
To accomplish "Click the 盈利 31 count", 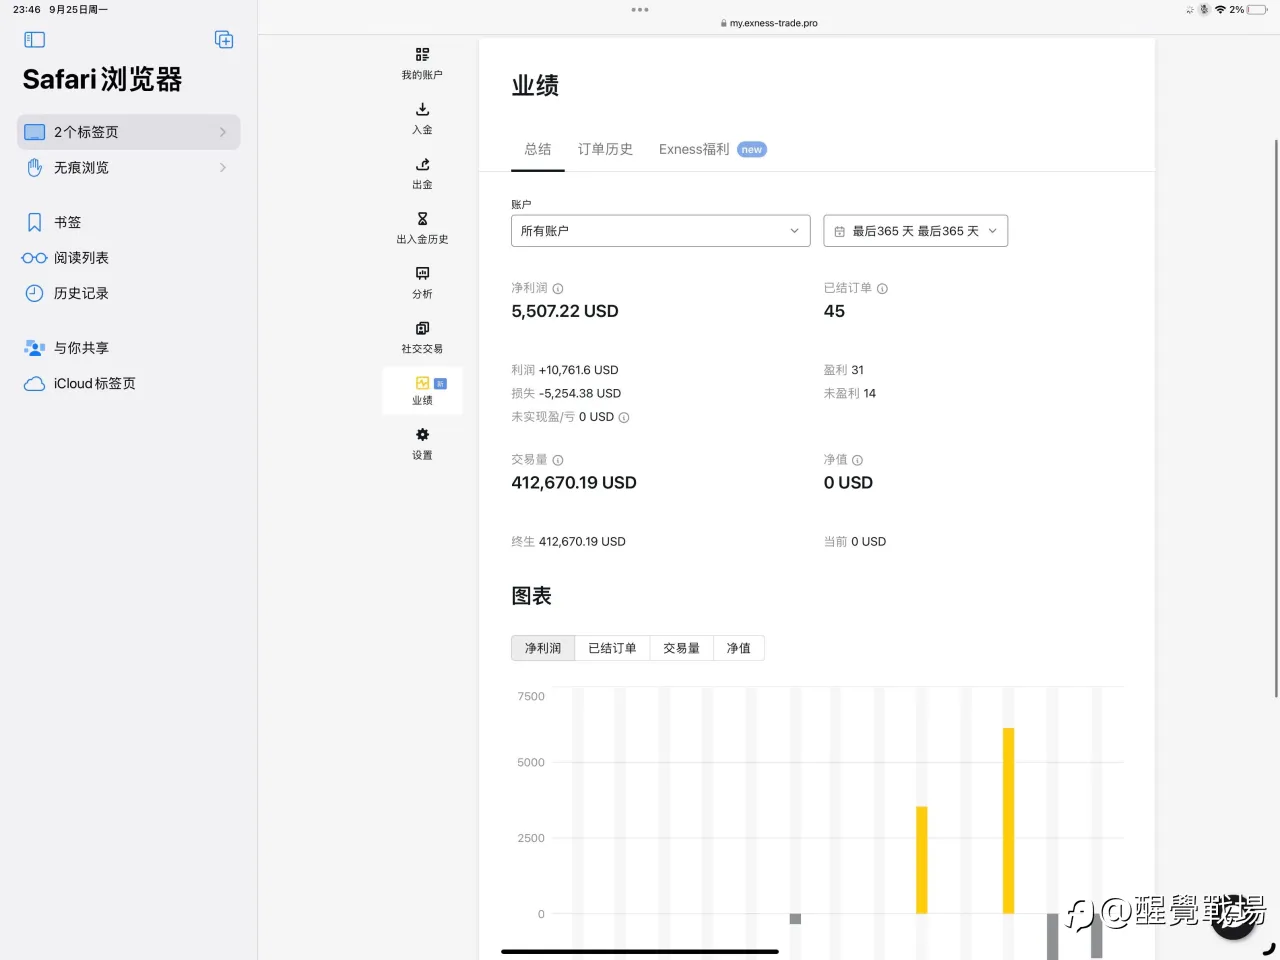I will click(844, 370).
